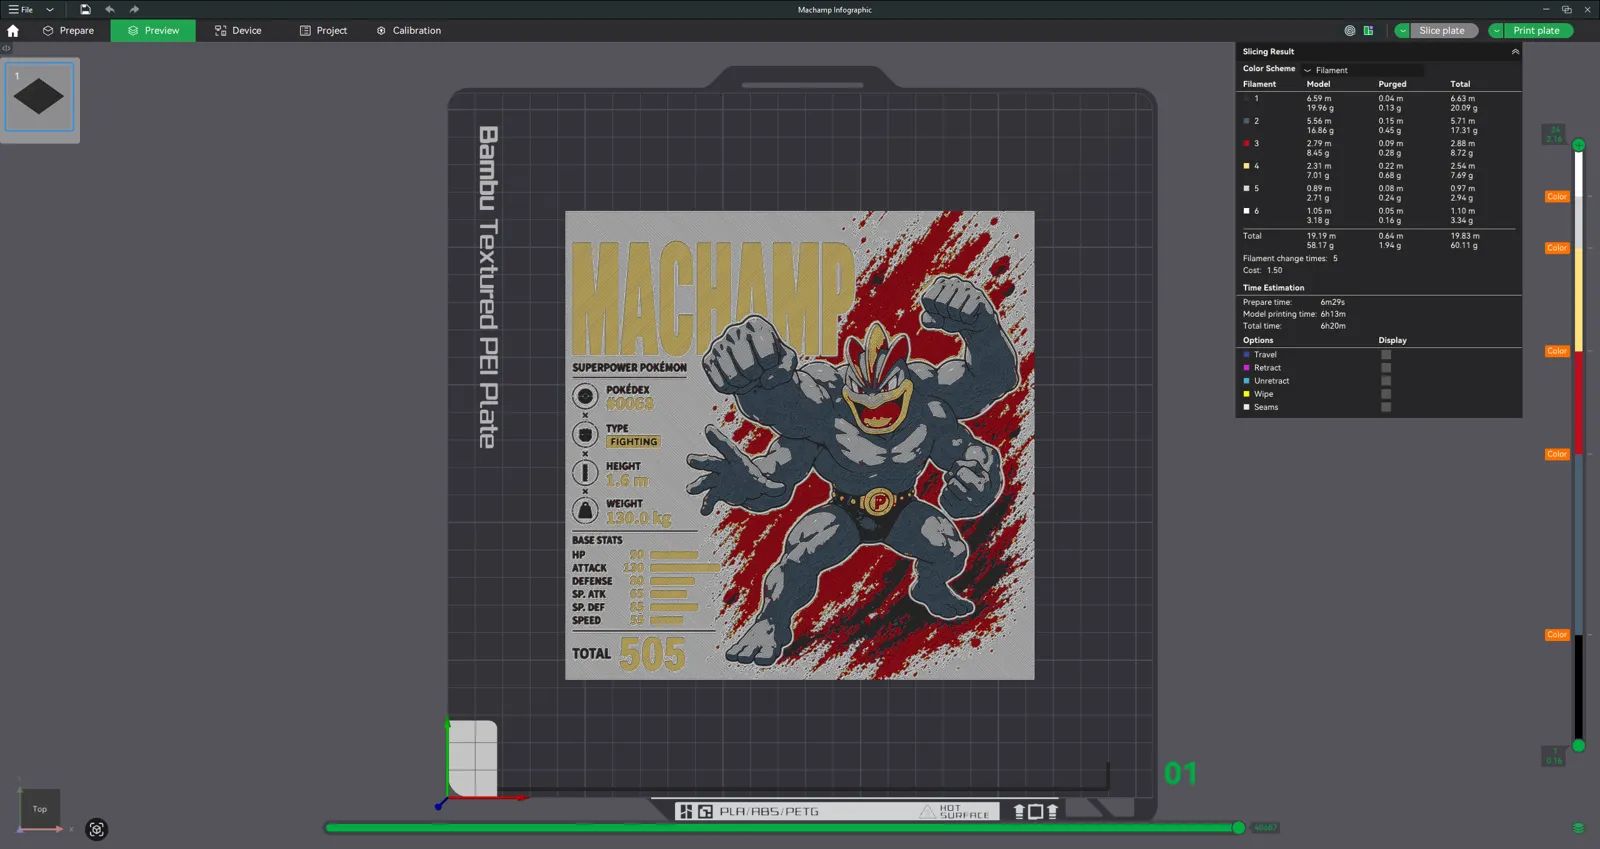Click the lowest Color change marker on layer slider
The width and height of the screenshot is (1600, 849).
pyautogui.click(x=1557, y=635)
